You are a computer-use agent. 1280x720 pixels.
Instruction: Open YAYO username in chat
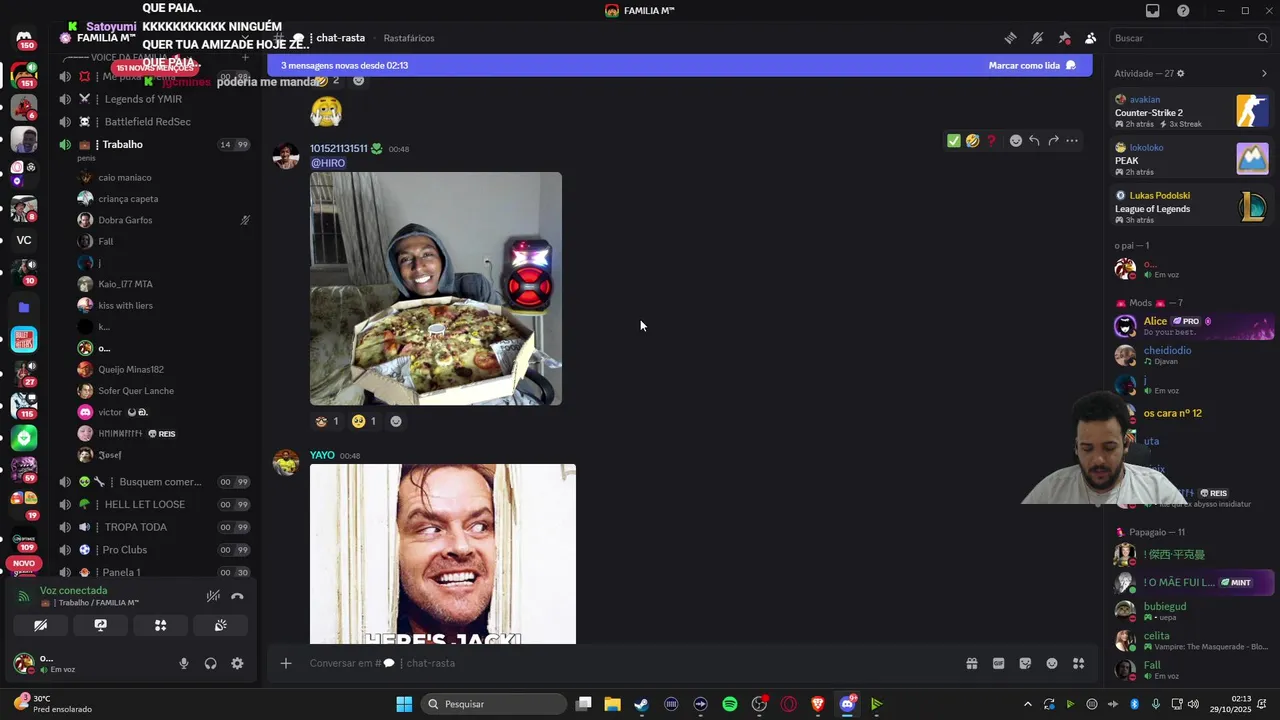tap(322, 455)
